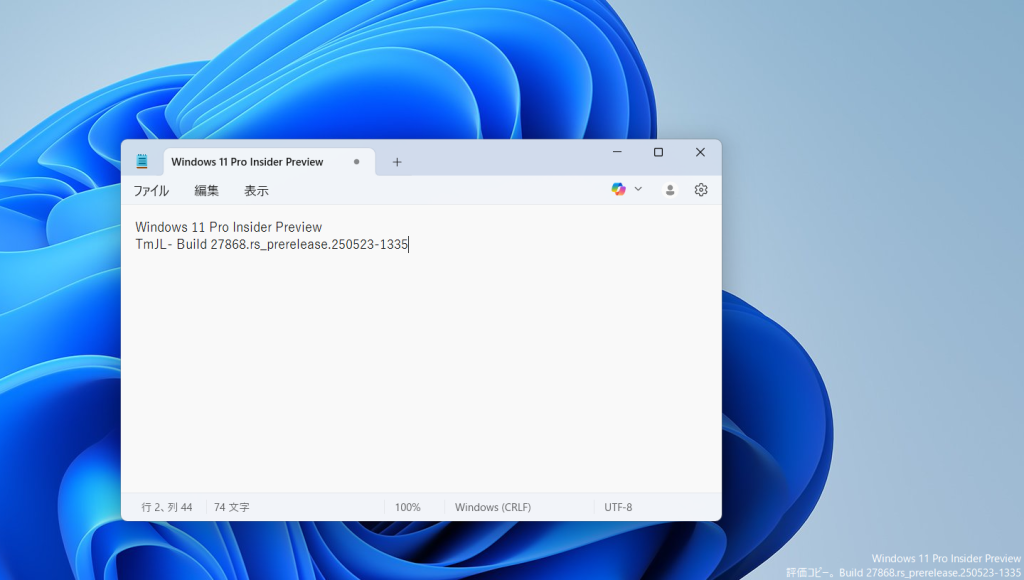
Task: Click the 'TmJL- Build 27868' text line
Action: click(x=272, y=244)
